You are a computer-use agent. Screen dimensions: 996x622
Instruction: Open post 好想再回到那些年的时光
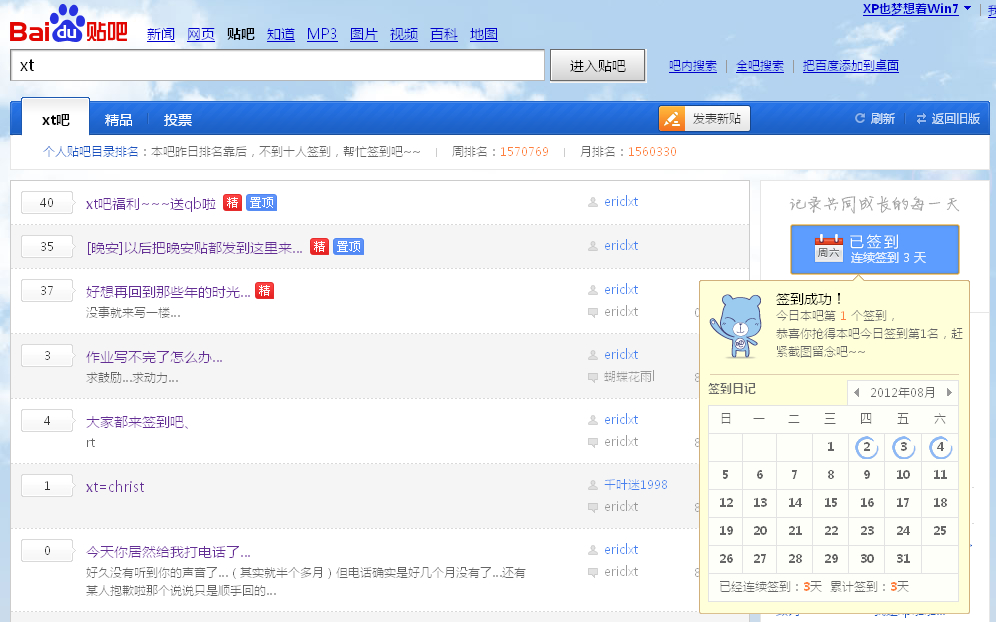[168, 292]
